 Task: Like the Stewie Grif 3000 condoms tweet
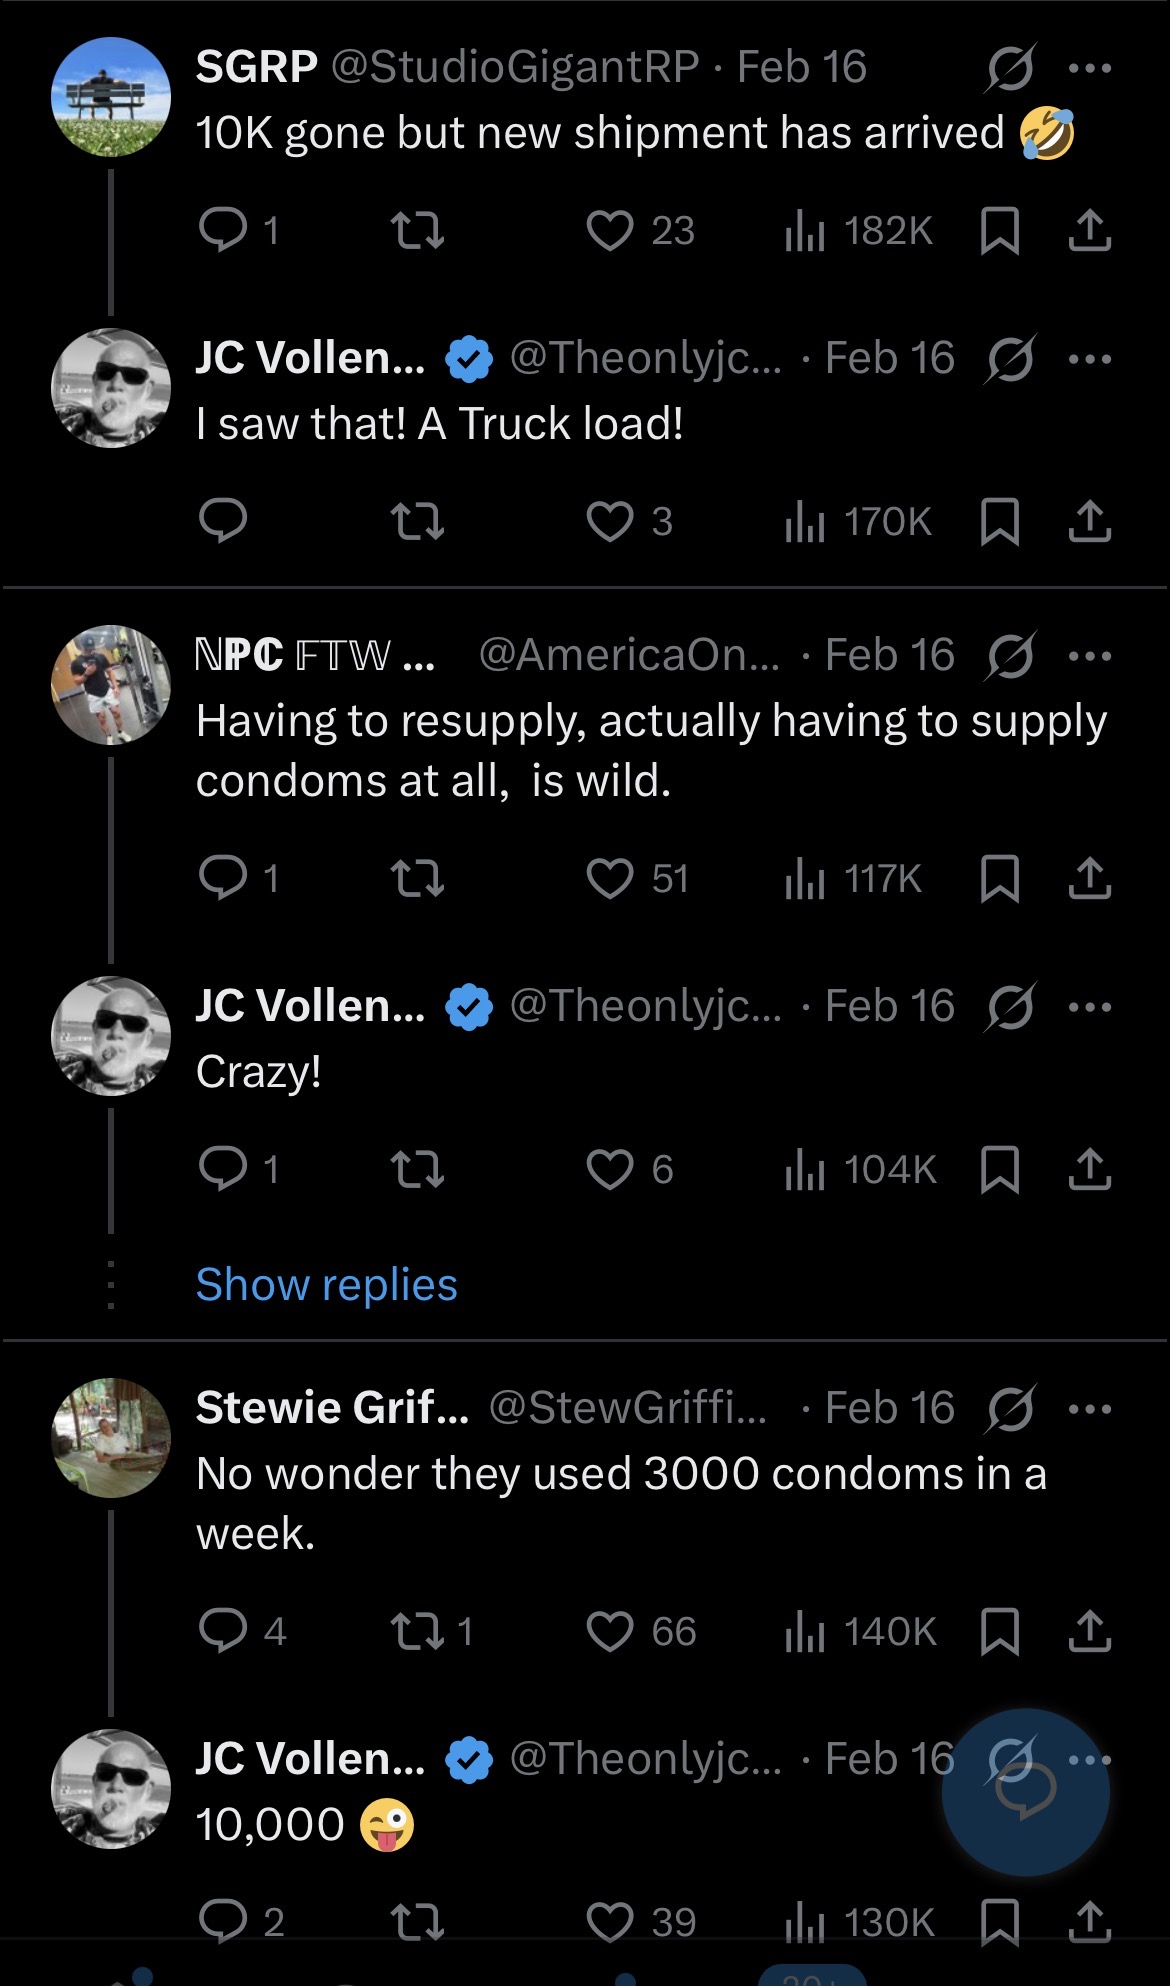pos(610,1631)
